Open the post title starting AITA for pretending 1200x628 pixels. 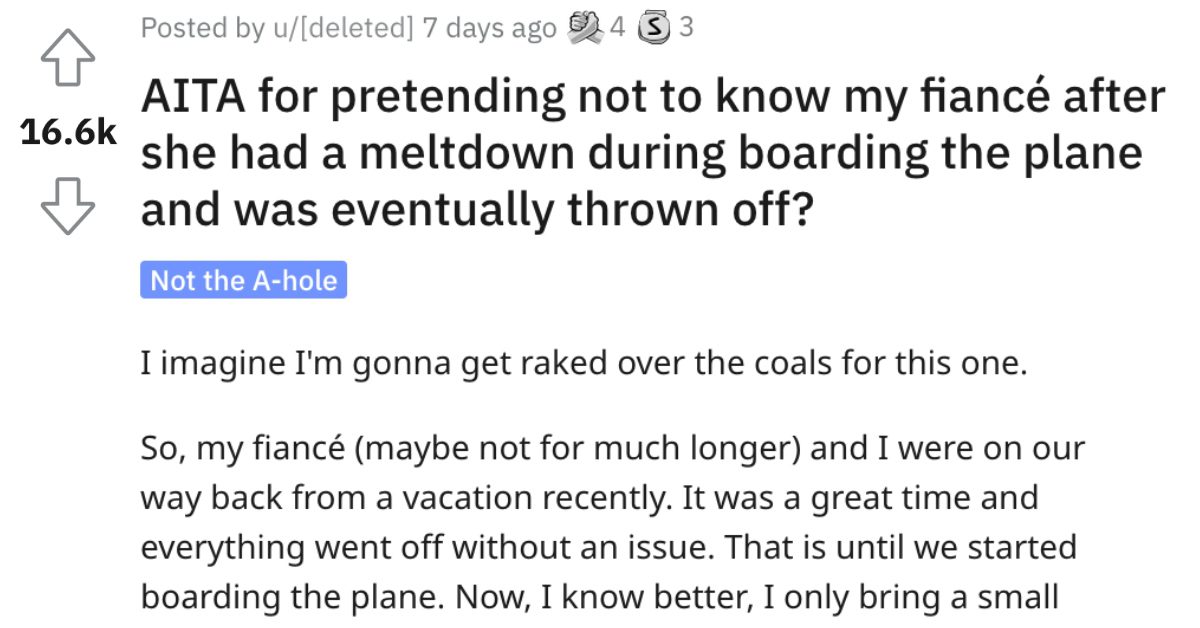[x=653, y=154]
